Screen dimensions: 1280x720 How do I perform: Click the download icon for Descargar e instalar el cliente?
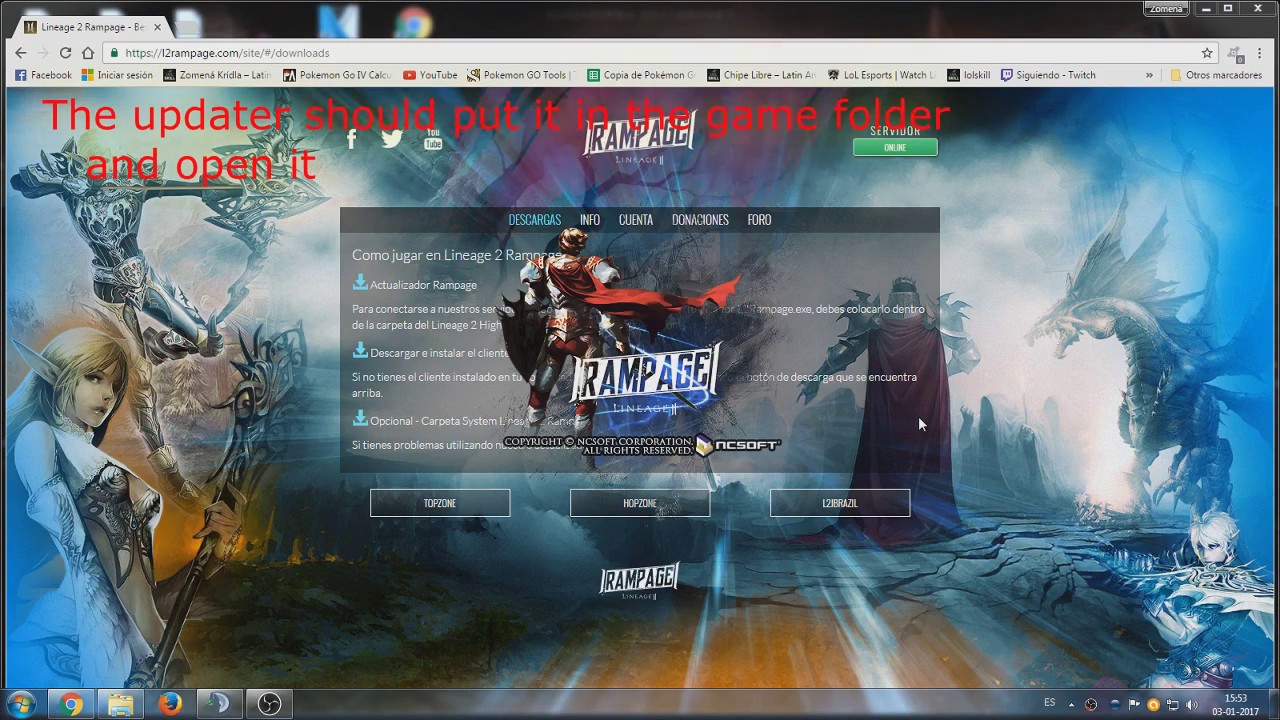point(360,351)
